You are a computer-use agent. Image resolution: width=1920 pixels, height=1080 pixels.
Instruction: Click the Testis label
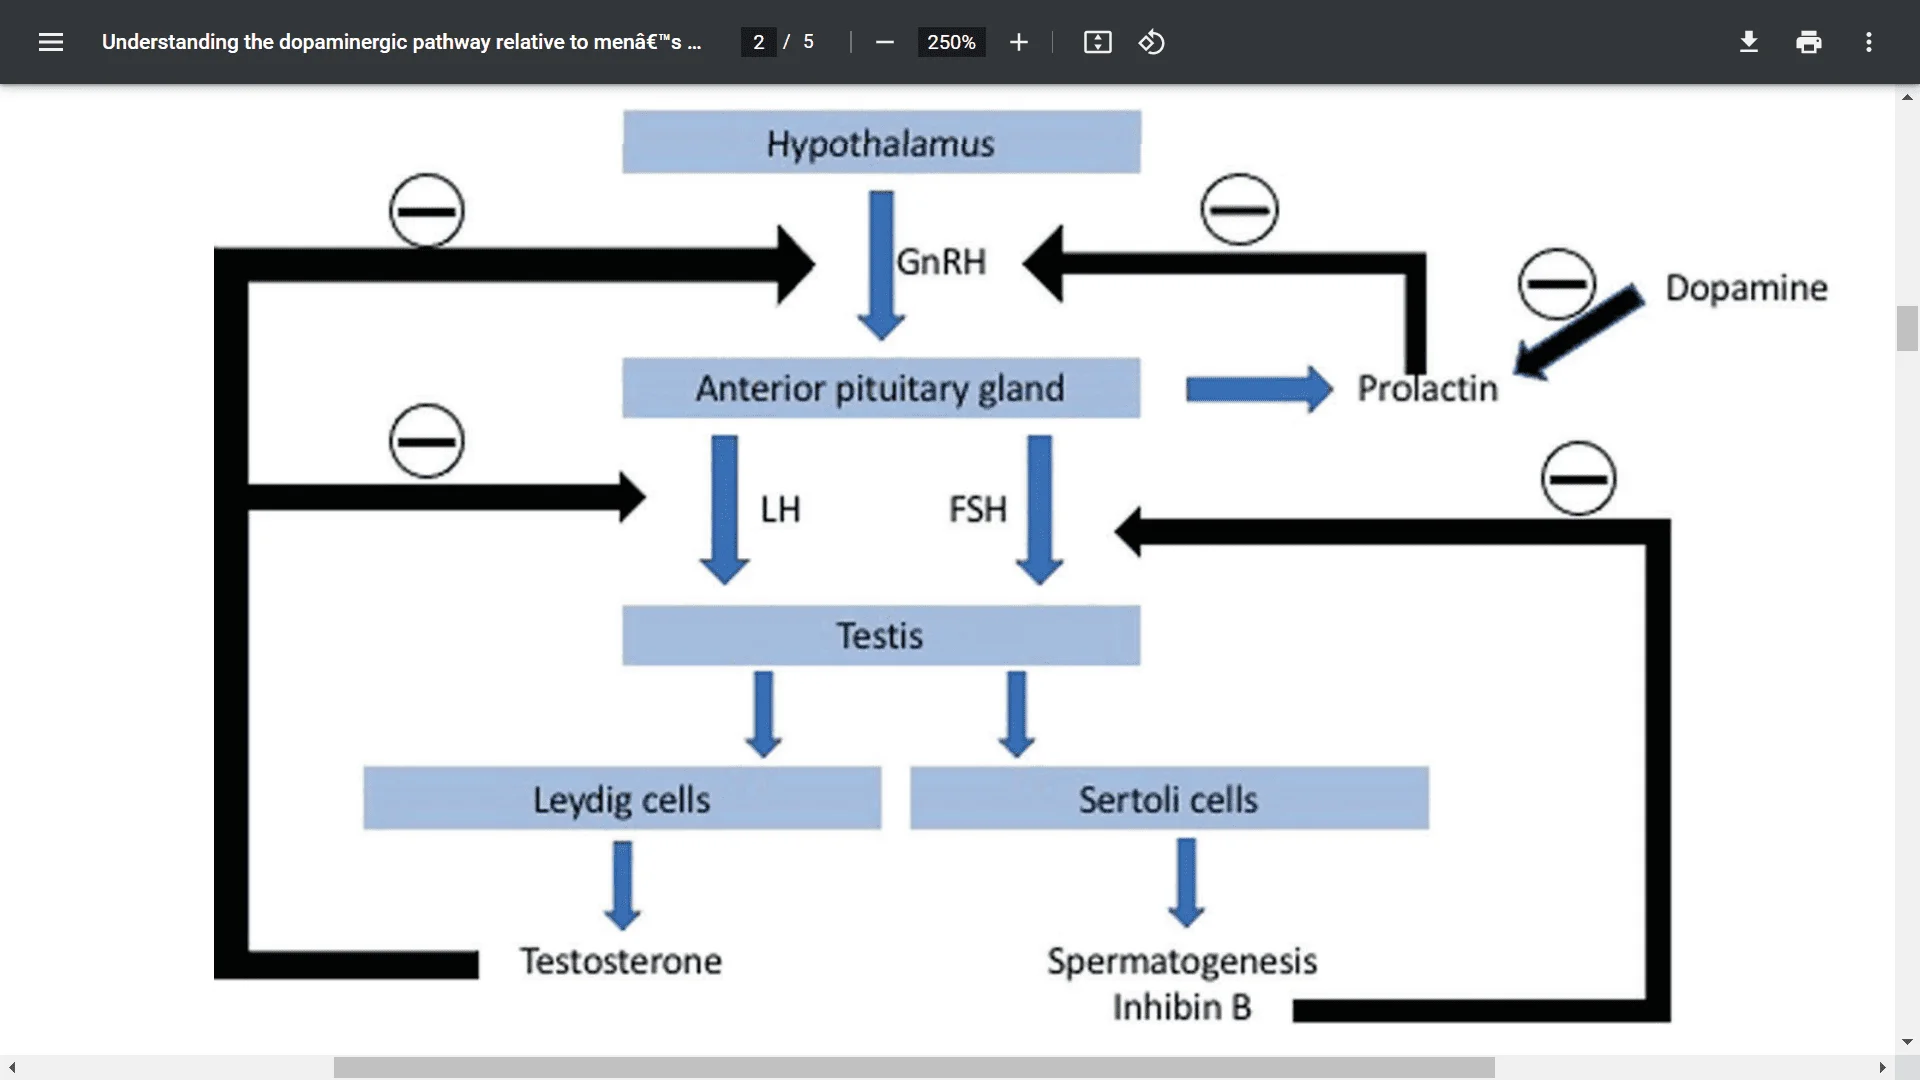point(880,635)
